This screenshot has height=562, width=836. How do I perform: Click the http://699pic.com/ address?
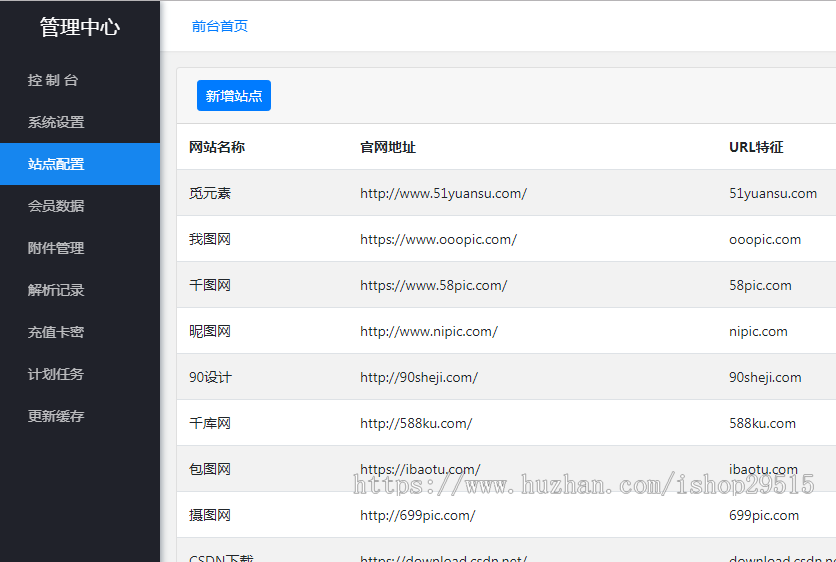tap(417, 515)
